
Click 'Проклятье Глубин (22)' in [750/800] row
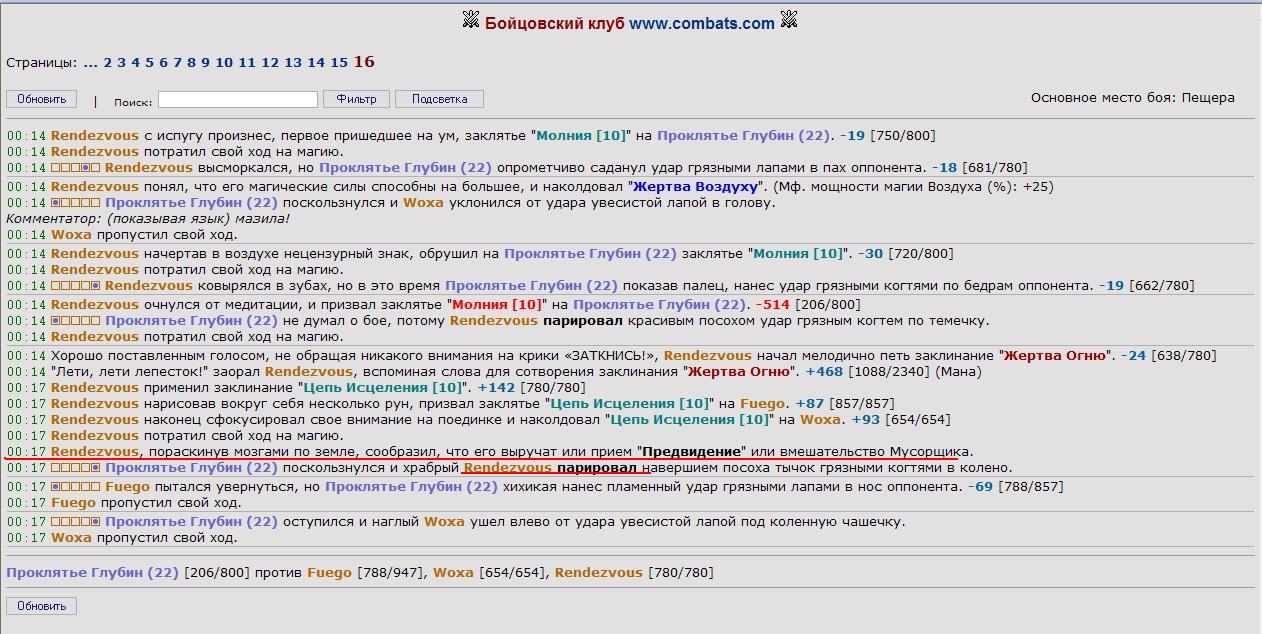743,136
